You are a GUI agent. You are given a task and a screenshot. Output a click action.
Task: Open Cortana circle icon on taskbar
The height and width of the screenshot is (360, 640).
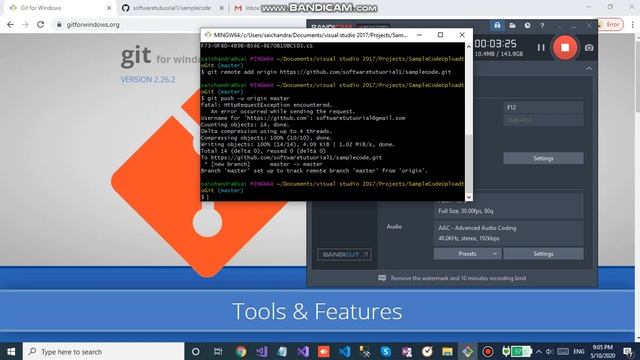(x=196, y=351)
